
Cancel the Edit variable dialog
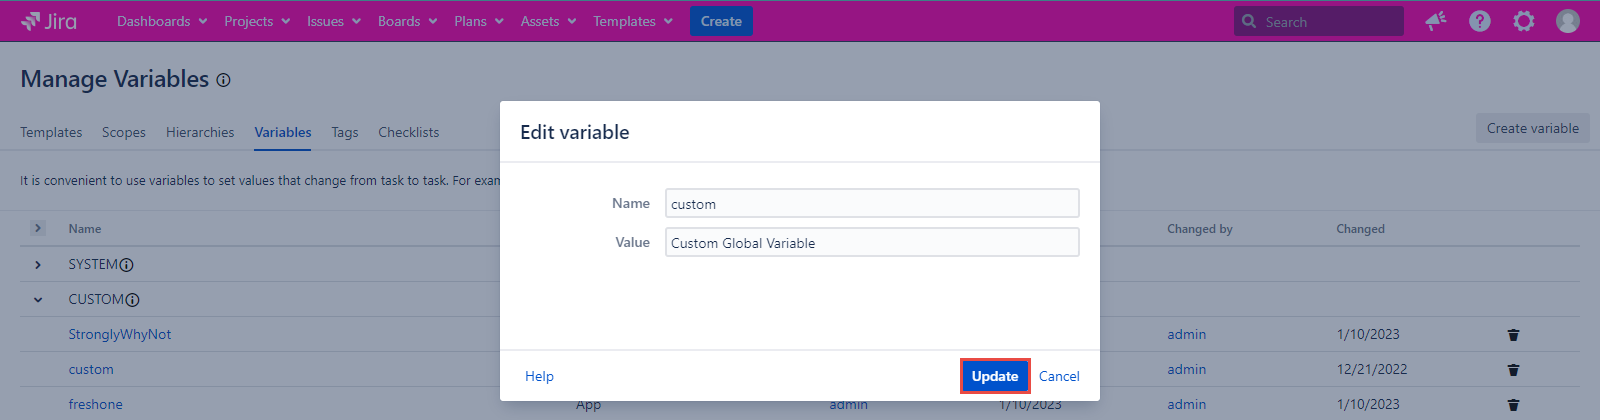(x=1059, y=376)
